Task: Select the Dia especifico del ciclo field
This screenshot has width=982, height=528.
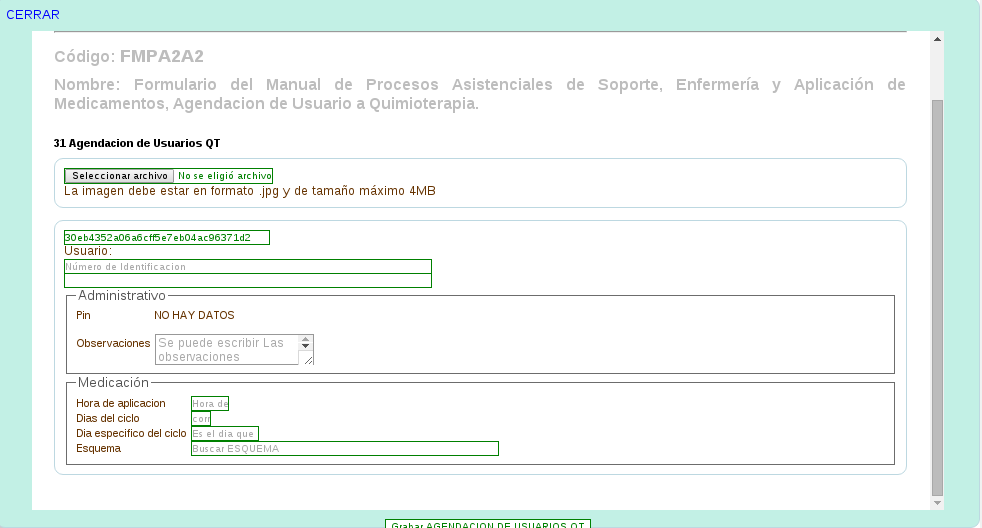Action: (x=224, y=433)
